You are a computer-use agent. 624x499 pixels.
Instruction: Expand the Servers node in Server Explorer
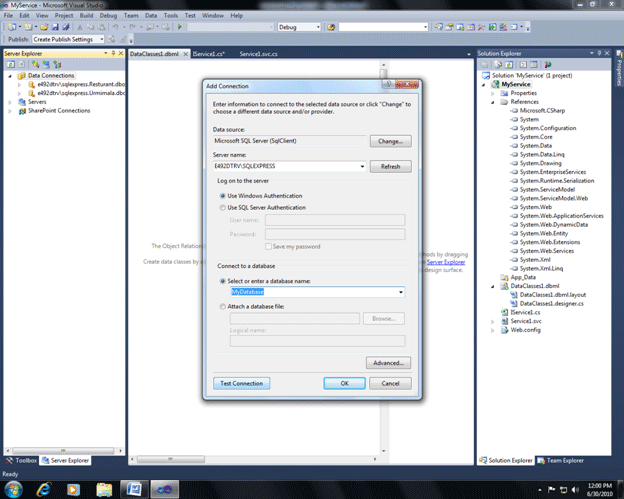point(10,102)
